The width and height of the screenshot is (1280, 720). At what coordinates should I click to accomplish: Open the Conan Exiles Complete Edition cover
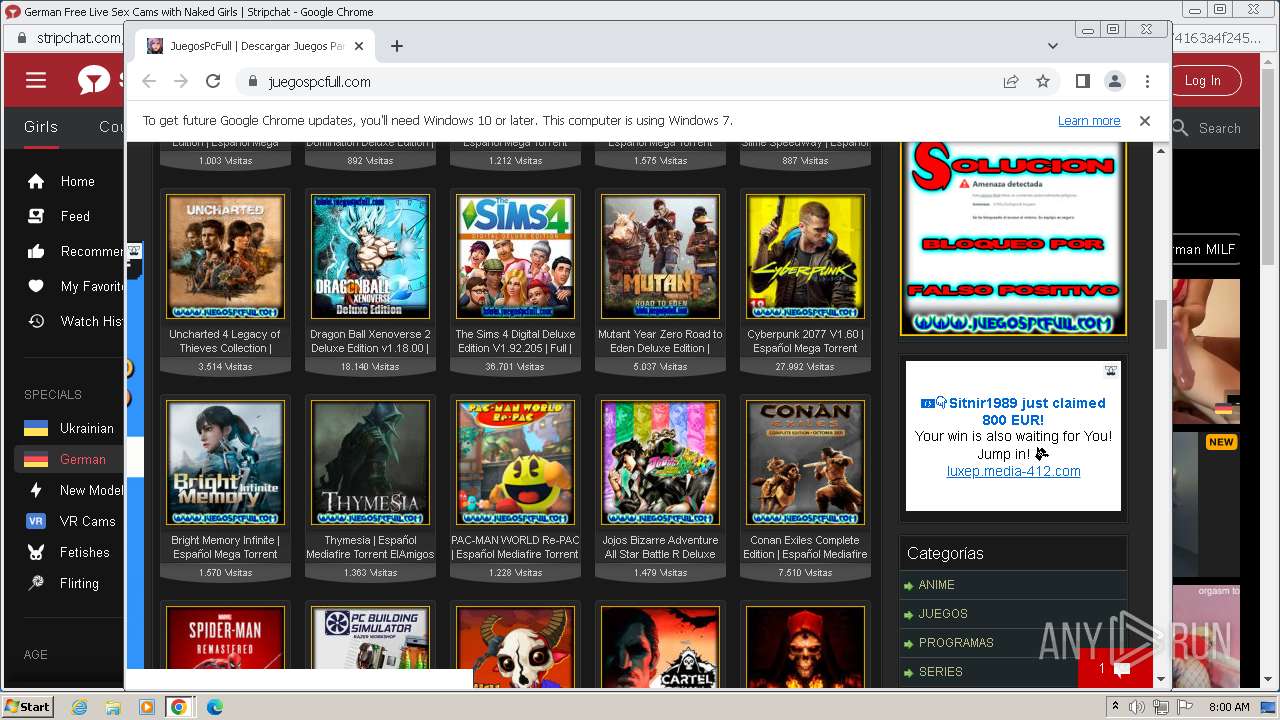click(805, 462)
